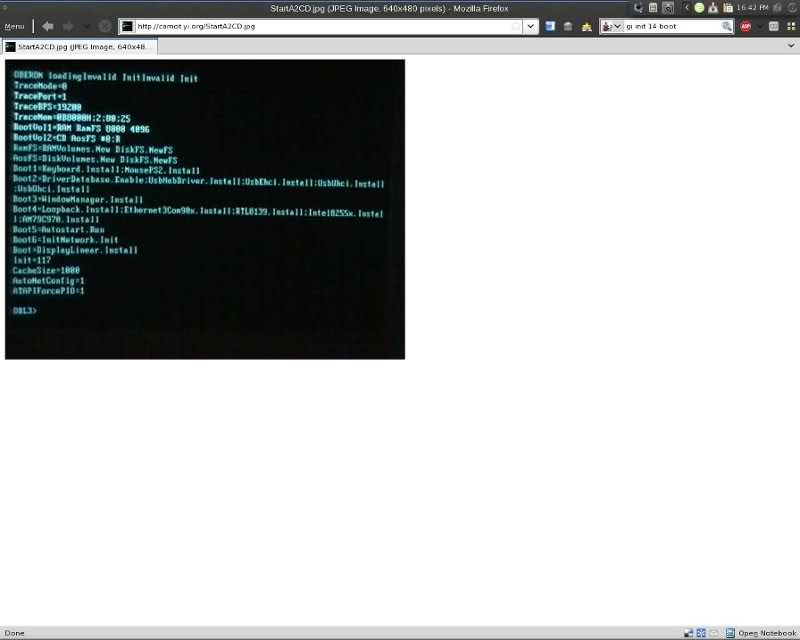Click the site favicon in the address bar

(128, 26)
